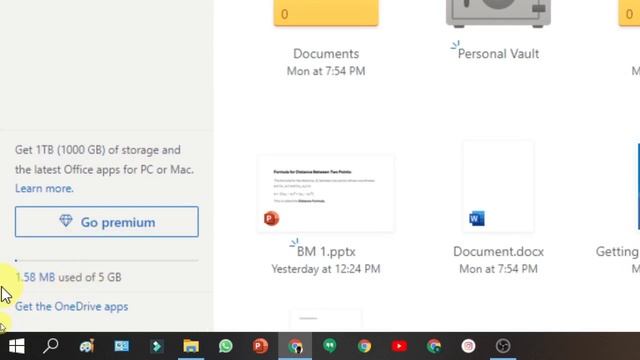Open YouTube from taskbar
Viewport: 640px width, 360px height.
click(399, 346)
